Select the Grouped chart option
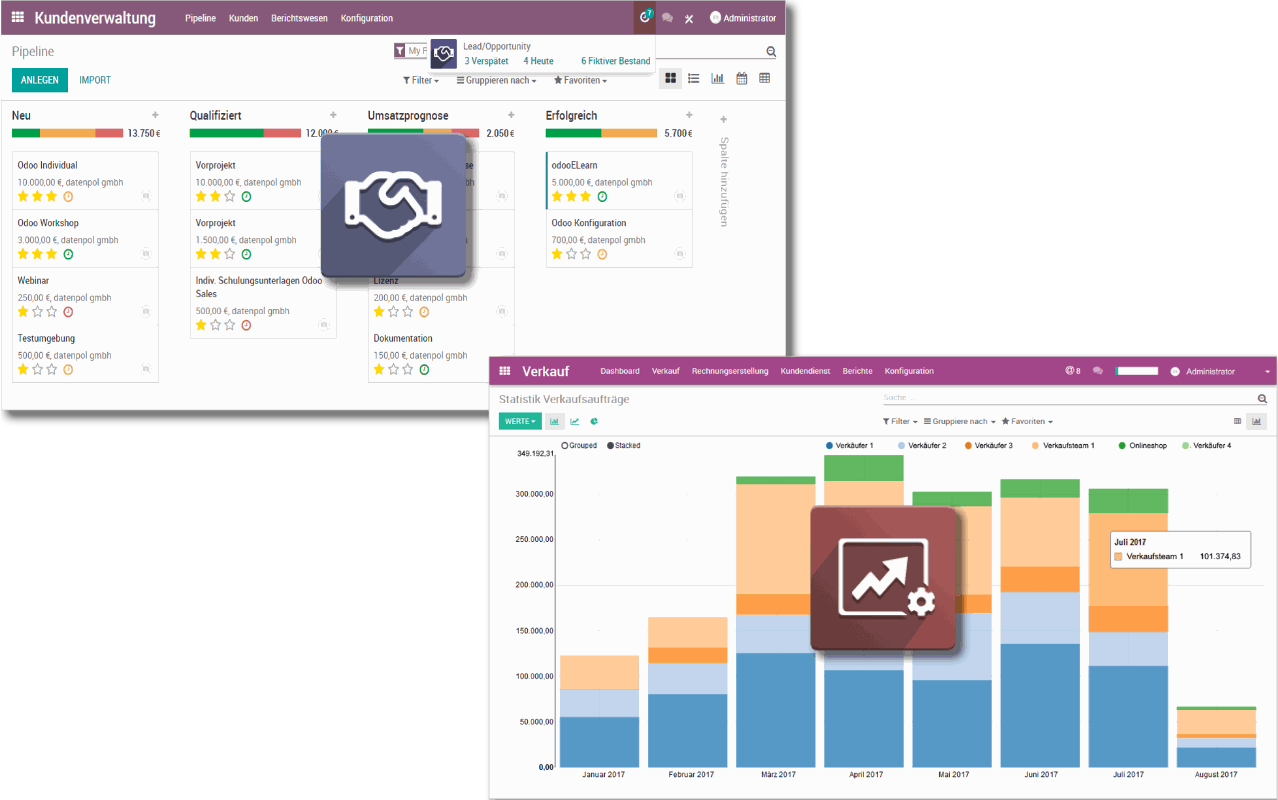Screen dimensions: 1278x800 click(x=579, y=445)
